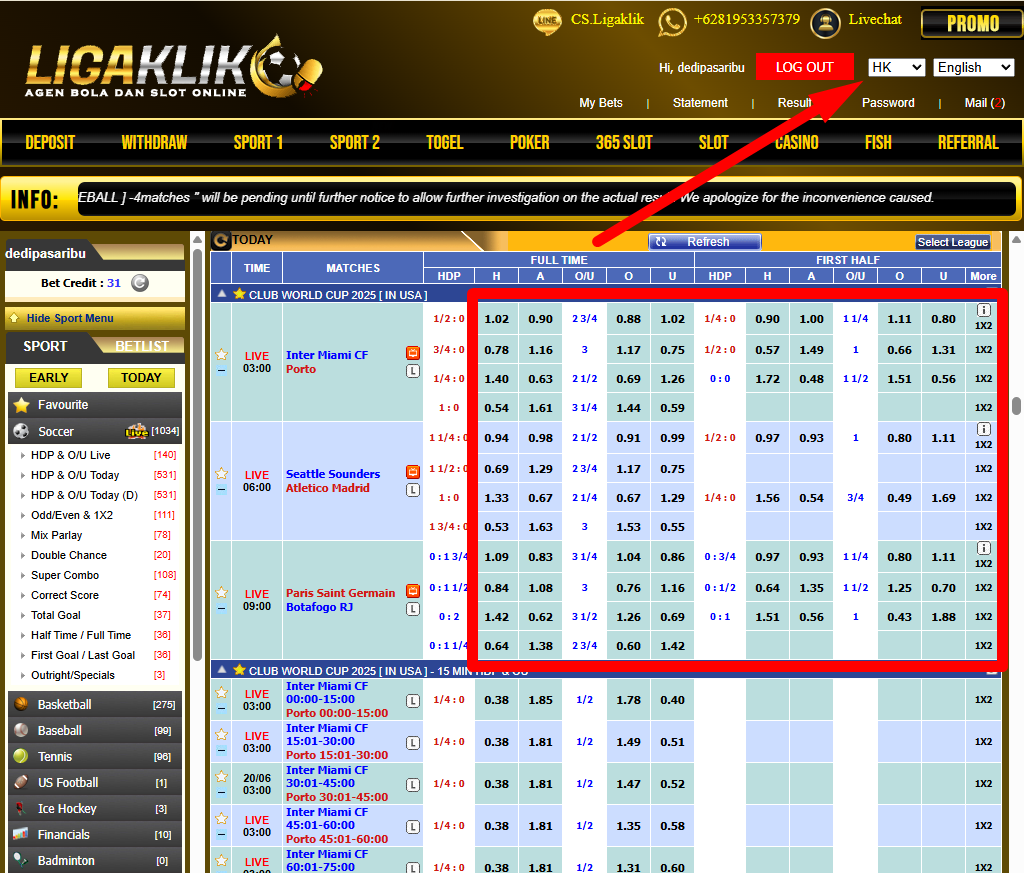Open the English language dropdown

(974, 67)
